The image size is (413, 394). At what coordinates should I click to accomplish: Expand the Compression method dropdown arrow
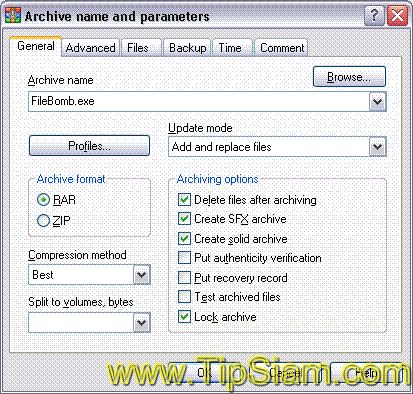tap(141, 275)
